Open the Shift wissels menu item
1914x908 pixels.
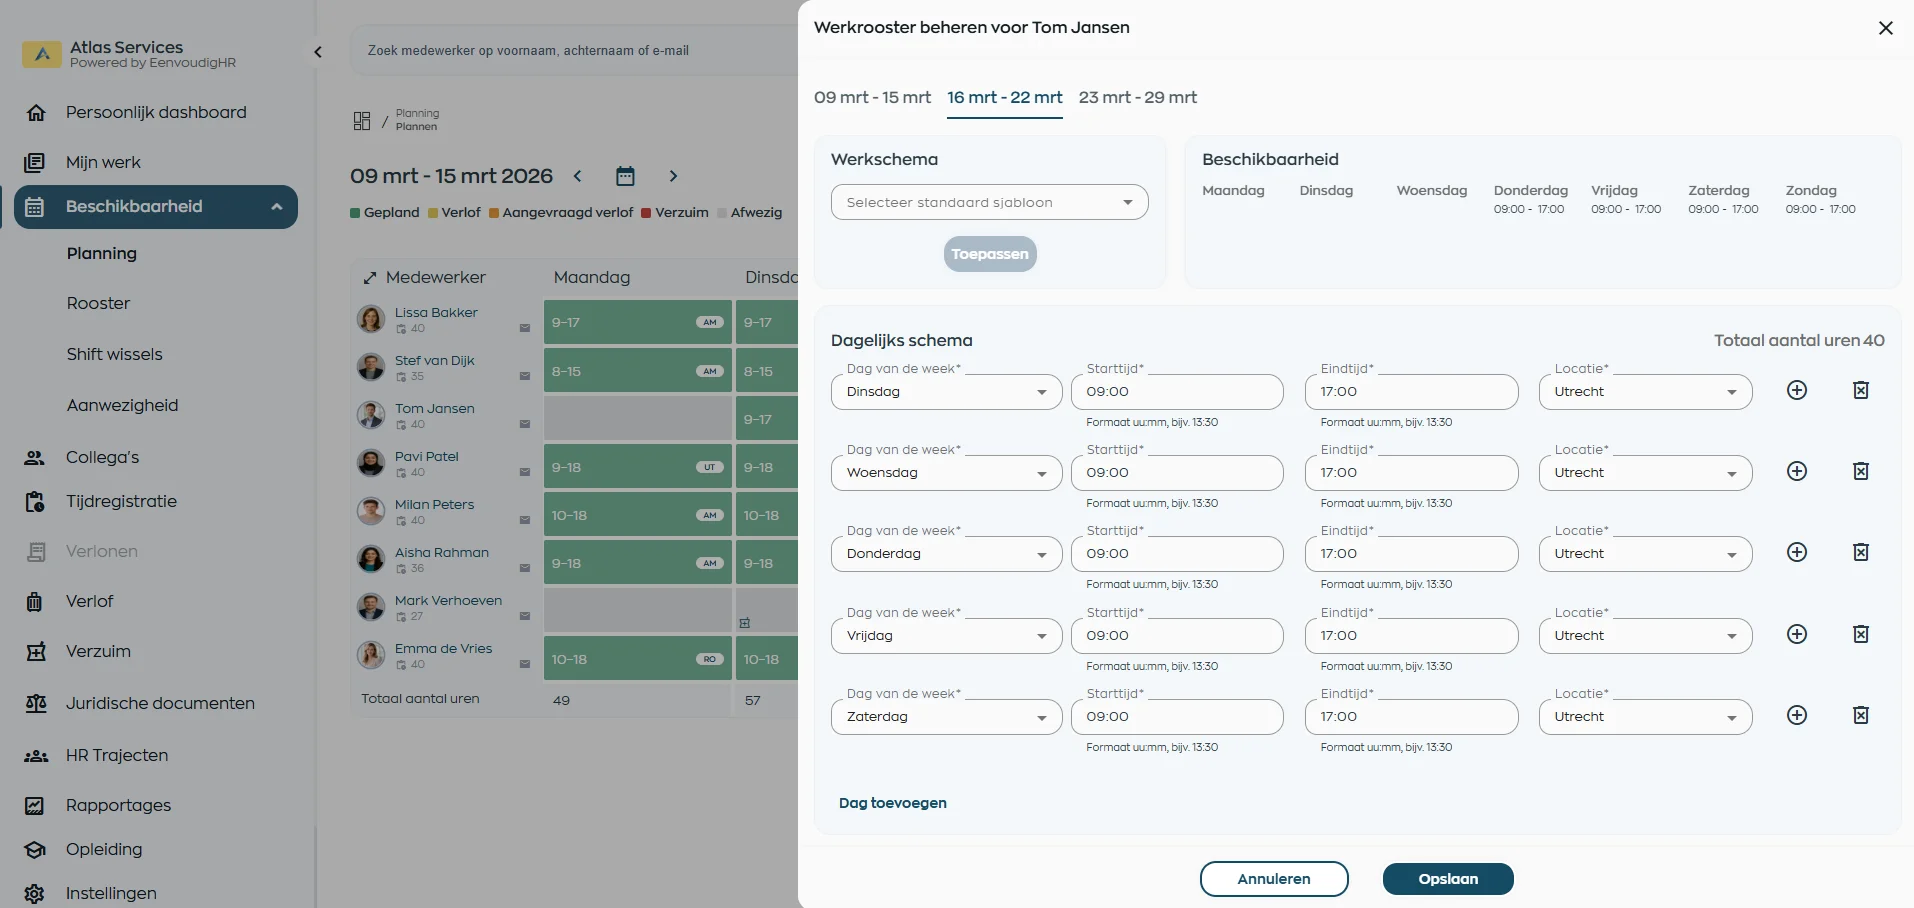114,354
